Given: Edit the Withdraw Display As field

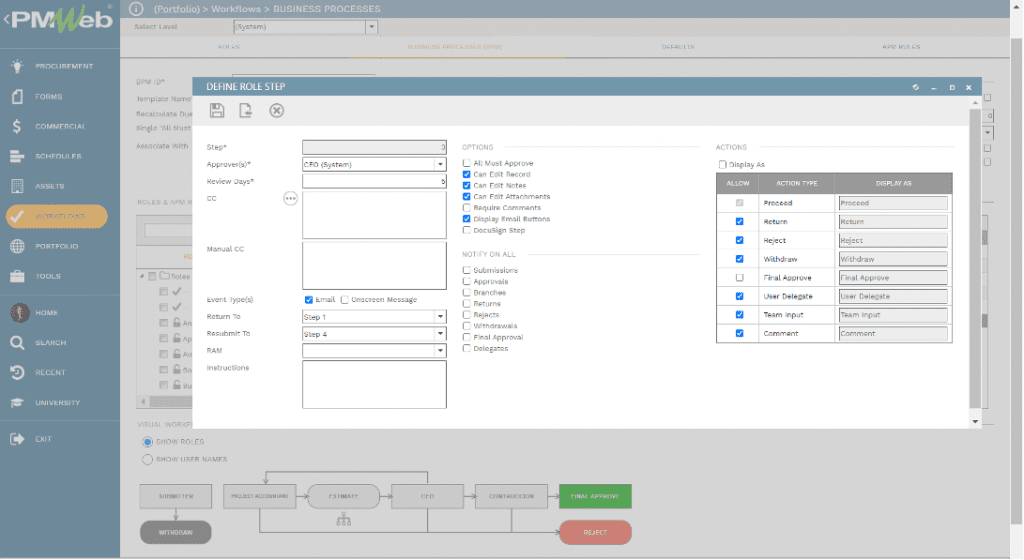Looking at the screenshot, I should click(x=893, y=259).
